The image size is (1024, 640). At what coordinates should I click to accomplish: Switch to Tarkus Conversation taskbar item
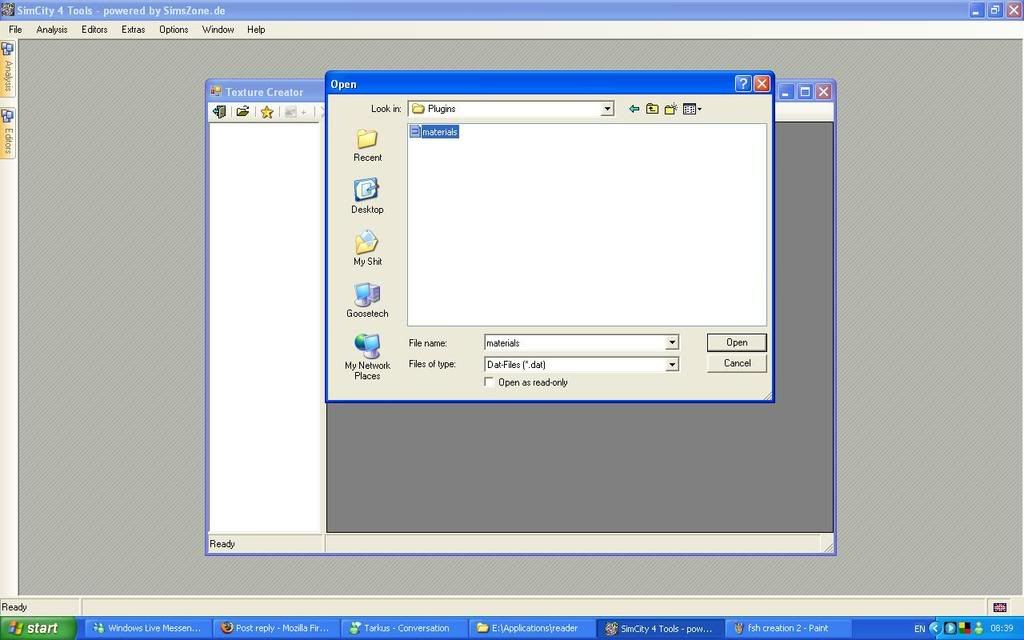click(x=405, y=628)
